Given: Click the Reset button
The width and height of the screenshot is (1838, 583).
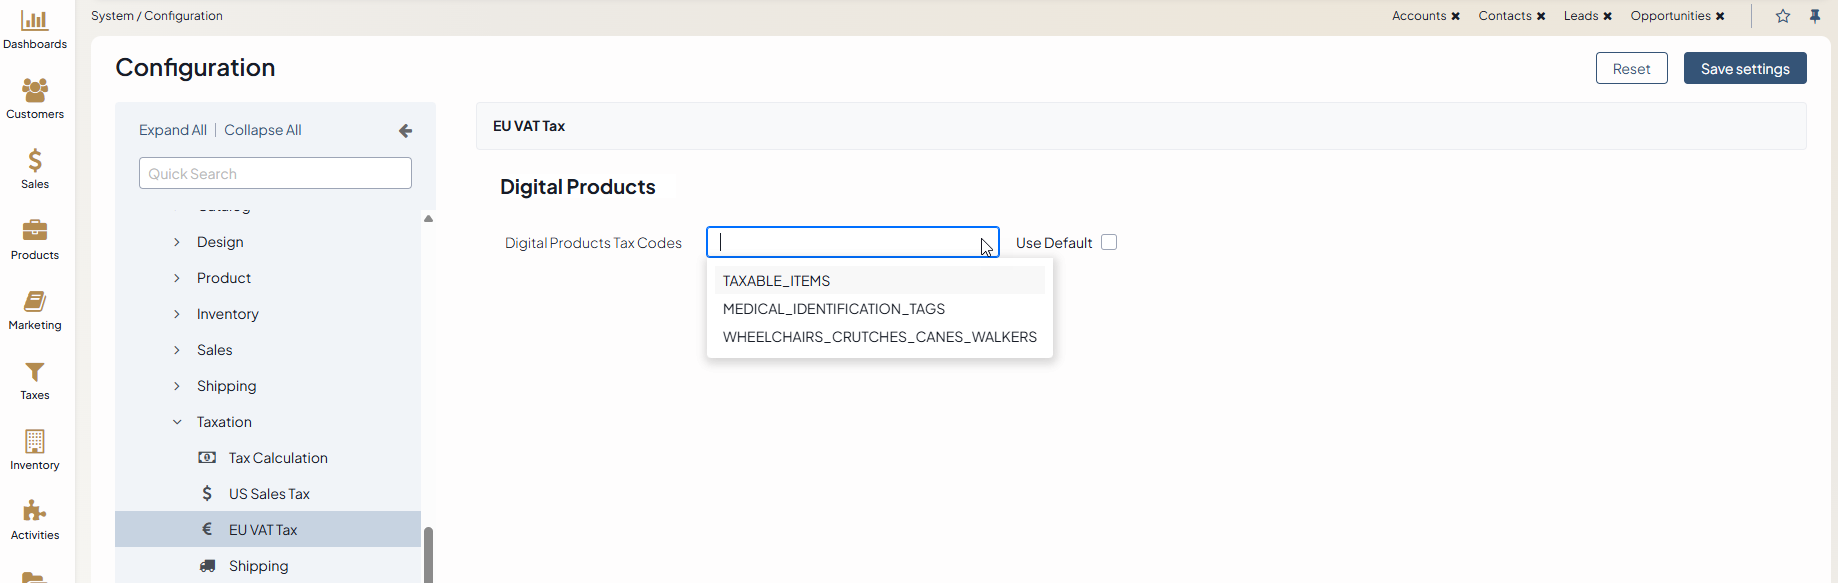Looking at the screenshot, I should point(1631,69).
